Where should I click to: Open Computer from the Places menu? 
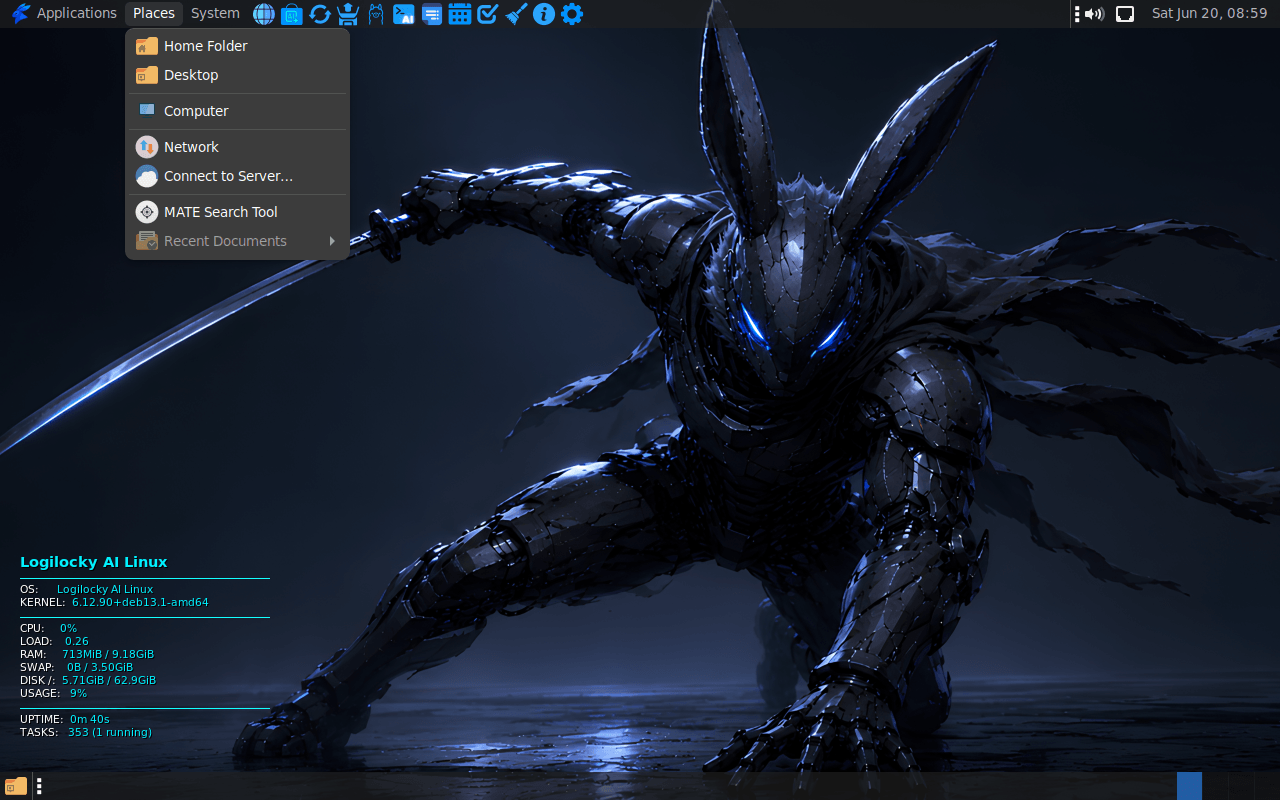pos(238,111)
